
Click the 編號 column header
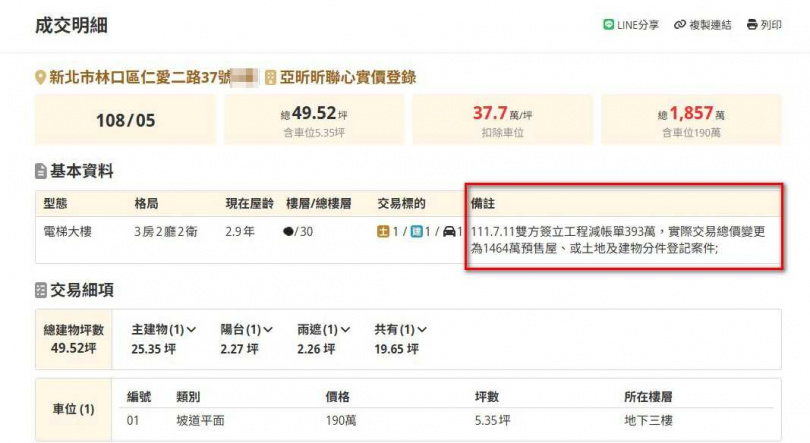point(139,397)
